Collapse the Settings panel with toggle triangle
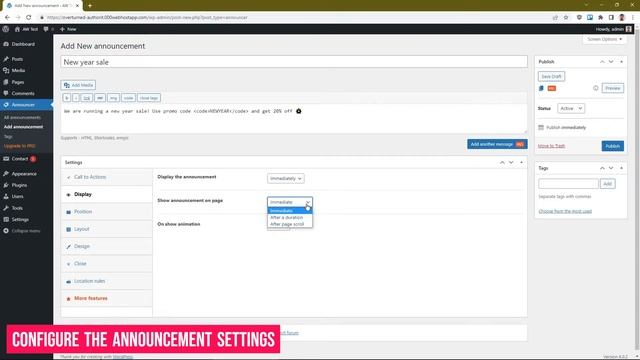640x360 pixels. click(521, 162)
